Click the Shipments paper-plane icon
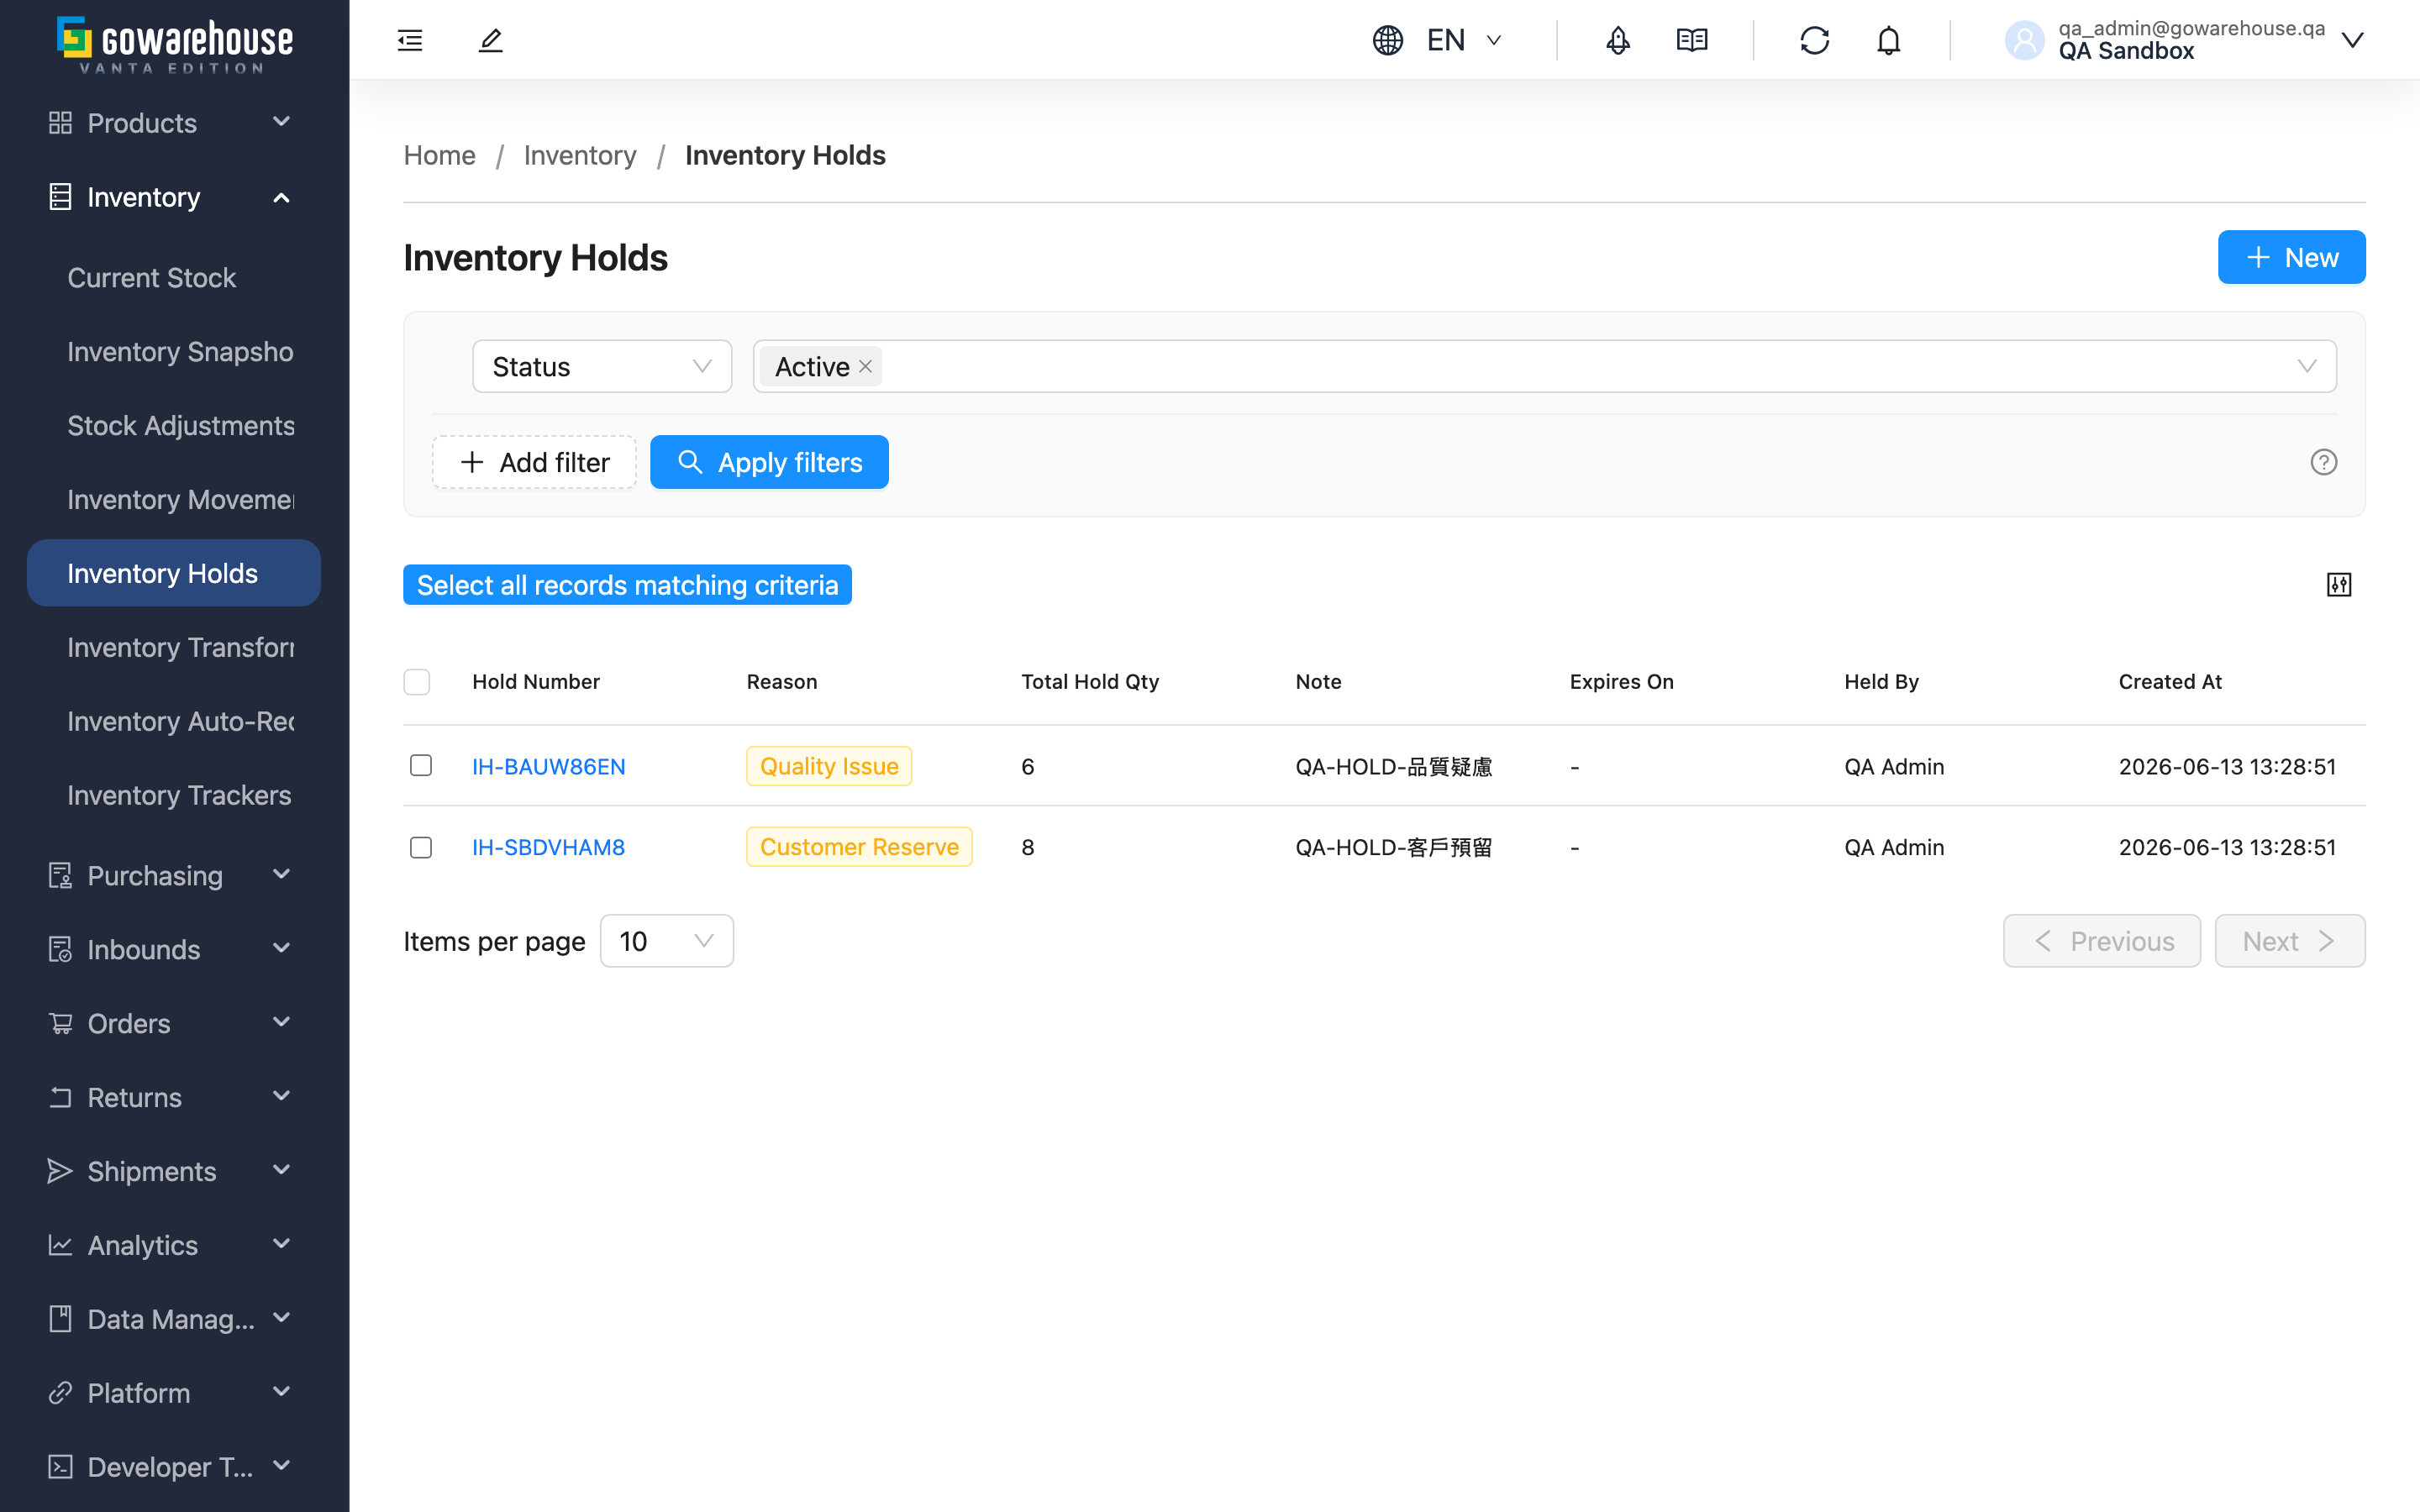Viewport: 2420px width, 1512px height. tap(60, 1171)
